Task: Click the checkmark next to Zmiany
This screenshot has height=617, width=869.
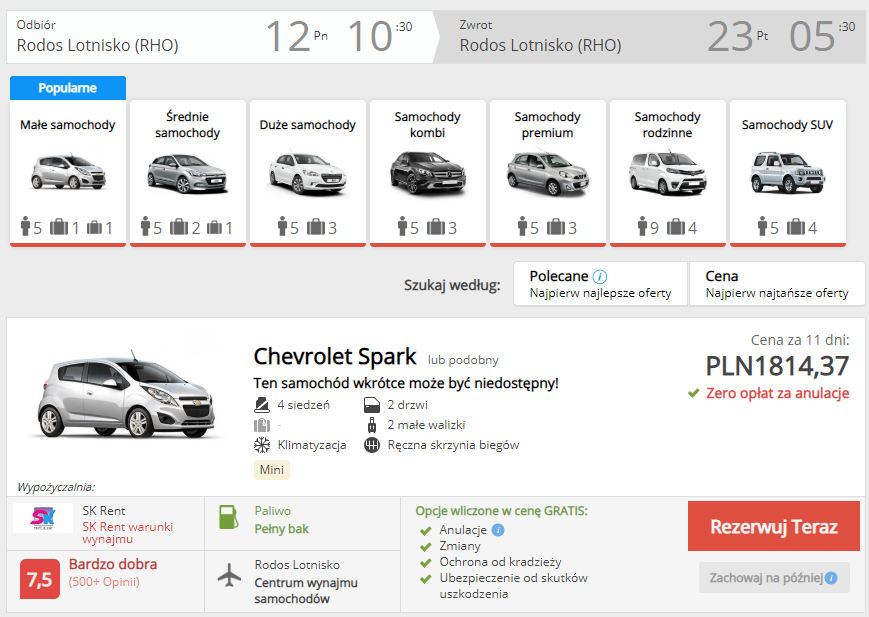Action: pyautogui.click(x=426, y=547)
